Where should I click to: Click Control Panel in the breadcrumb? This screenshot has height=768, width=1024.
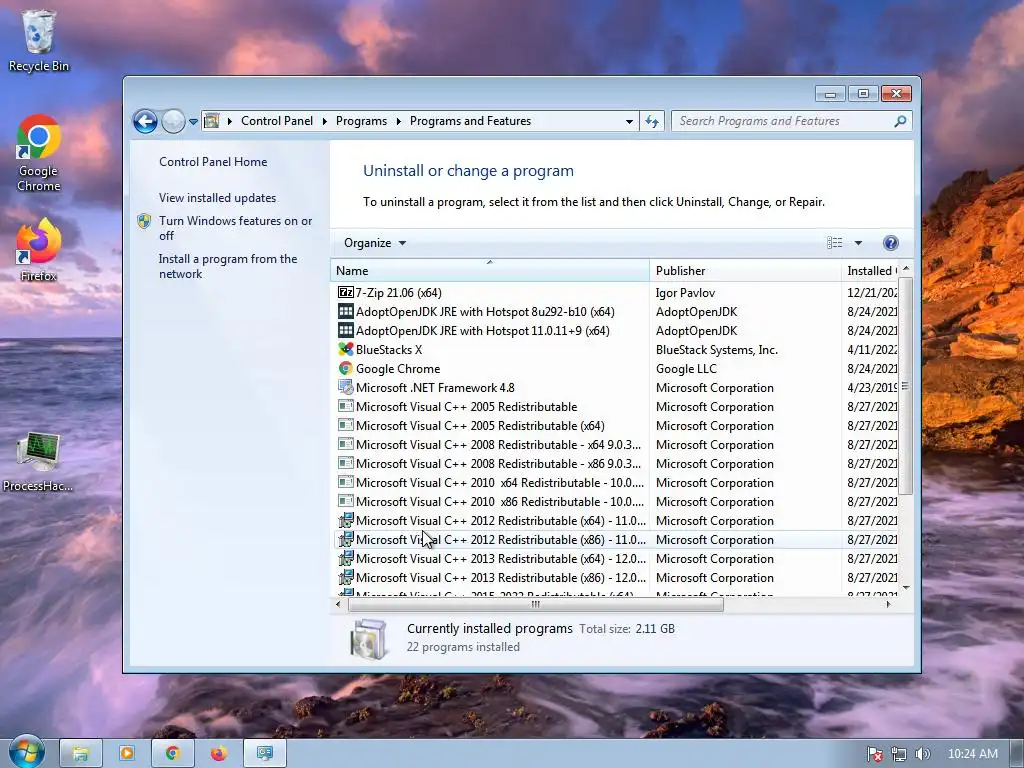[277, 121]
